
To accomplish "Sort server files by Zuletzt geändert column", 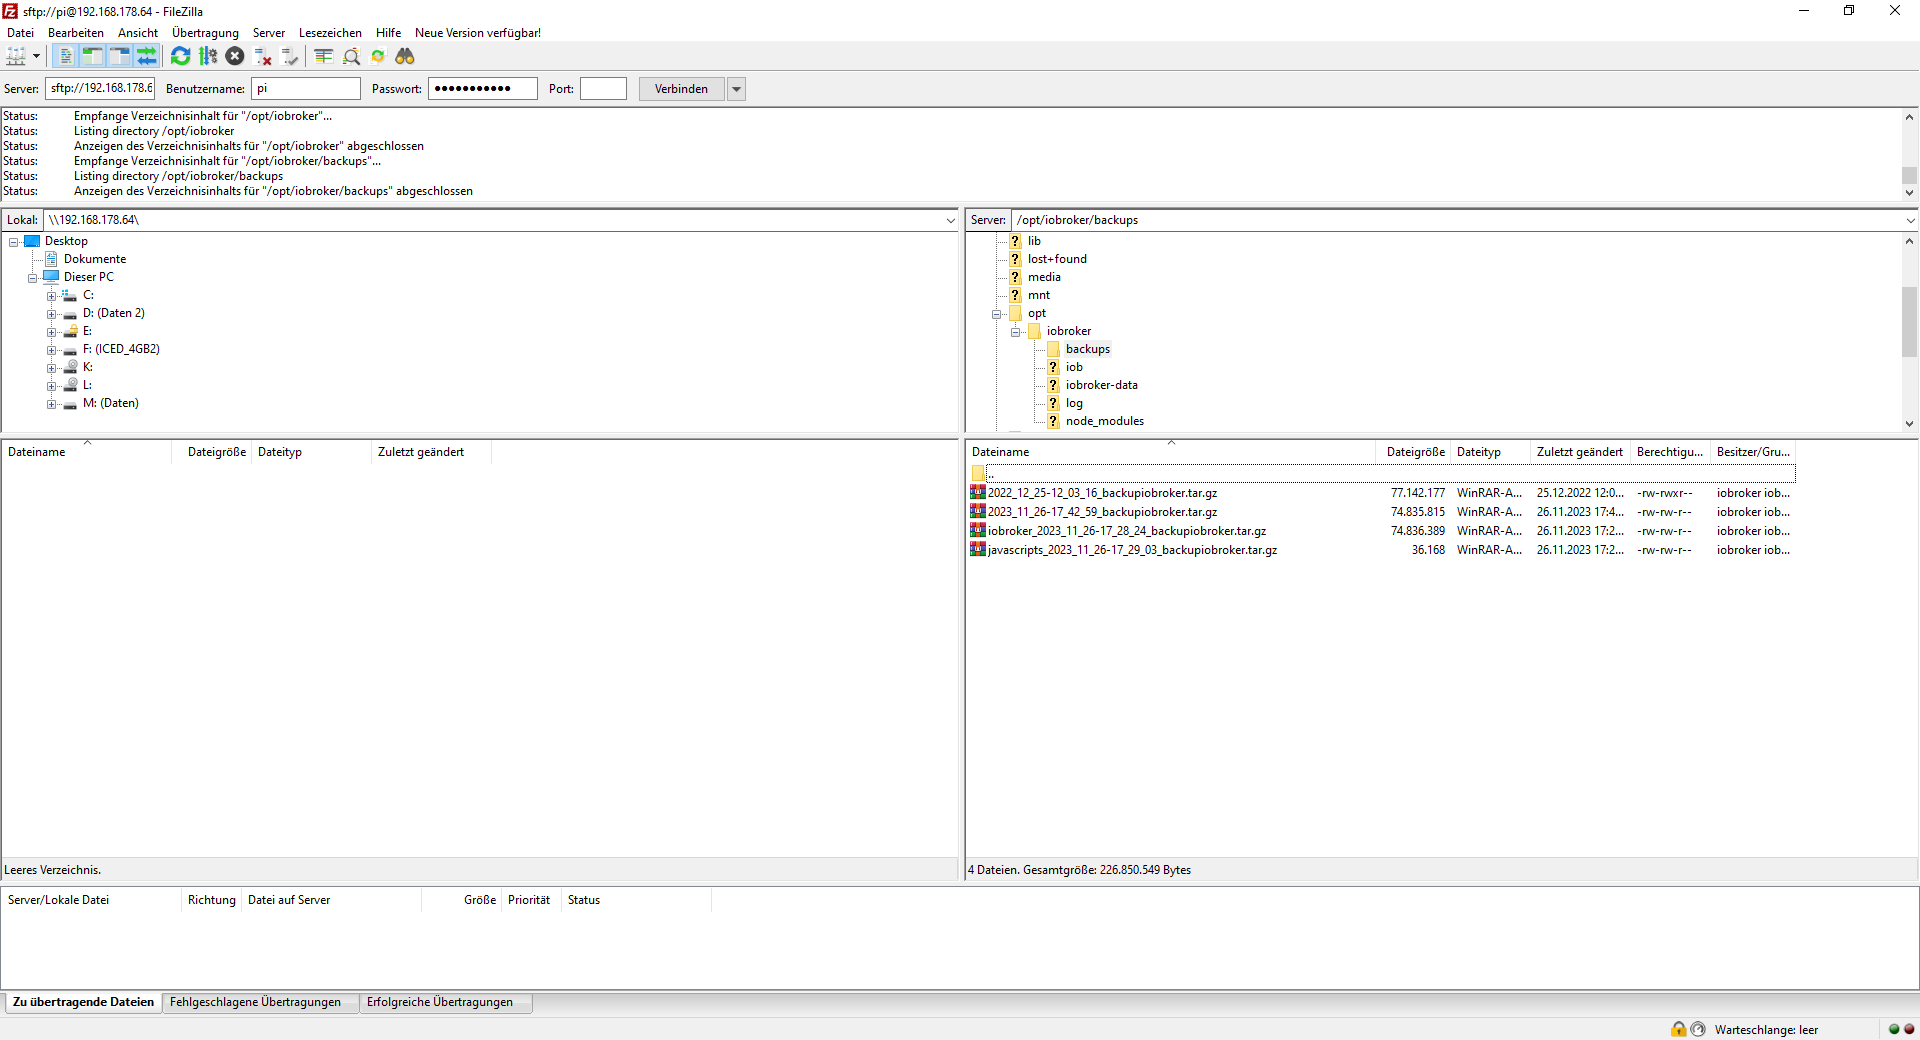I will click(1580, 452).
